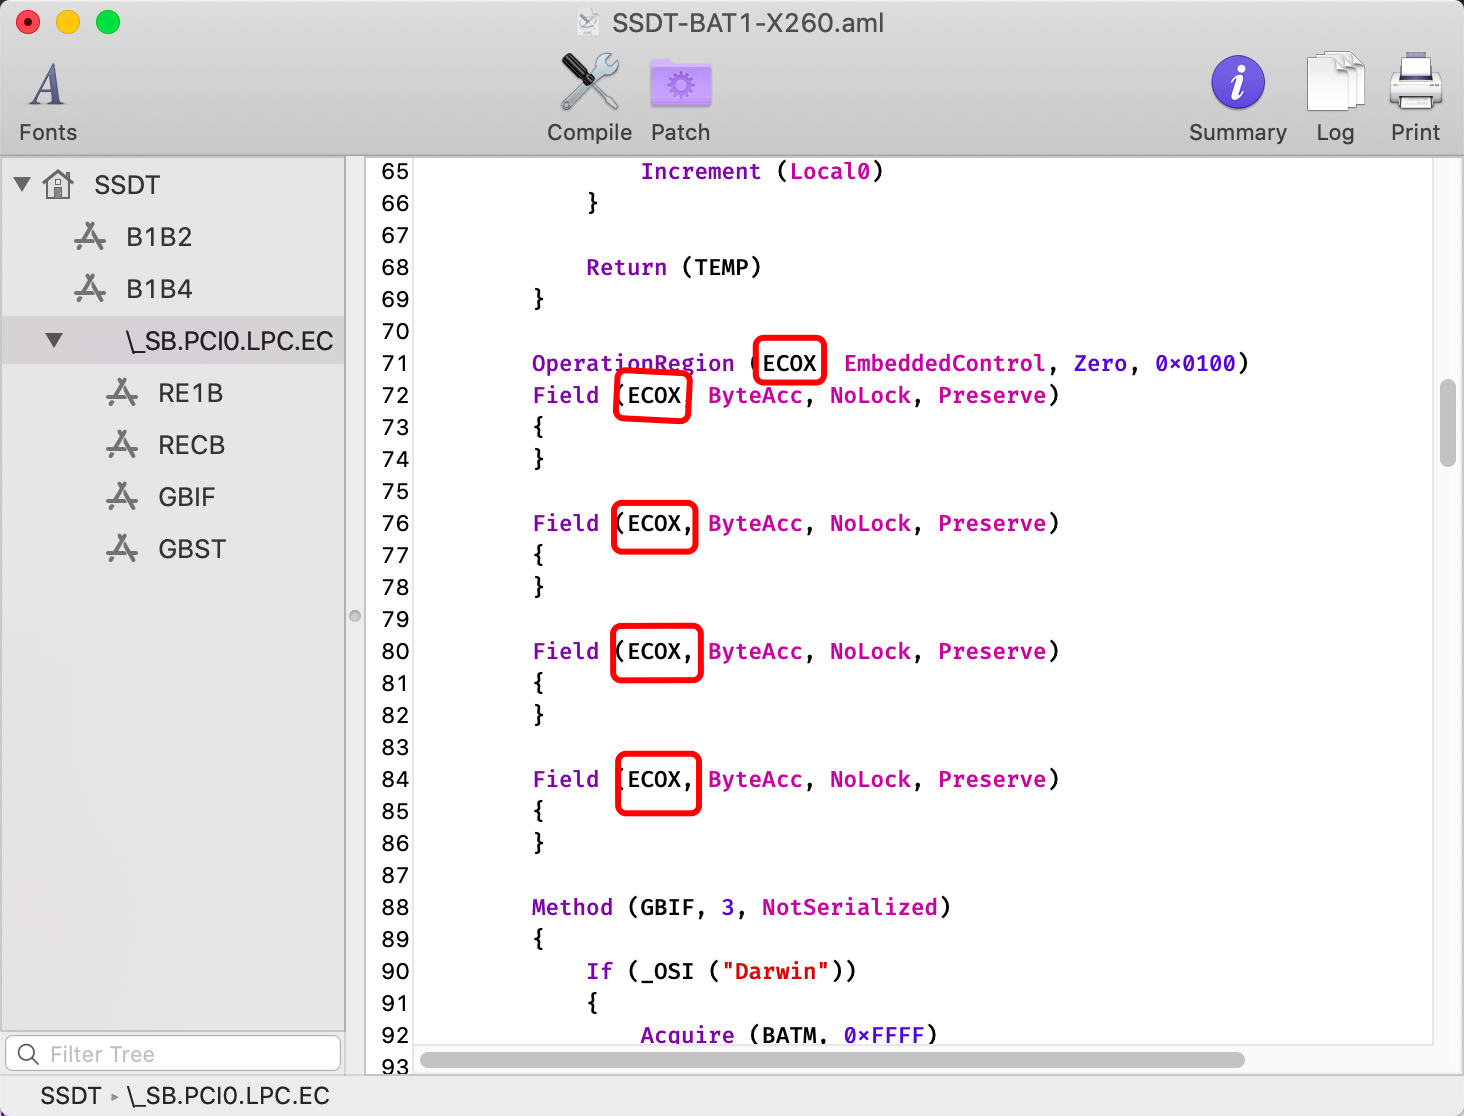This screenshot has height=1116, width=1464.
Task: Click the 0x0100 value on line 71
Action: click(x=1195, y=363)
